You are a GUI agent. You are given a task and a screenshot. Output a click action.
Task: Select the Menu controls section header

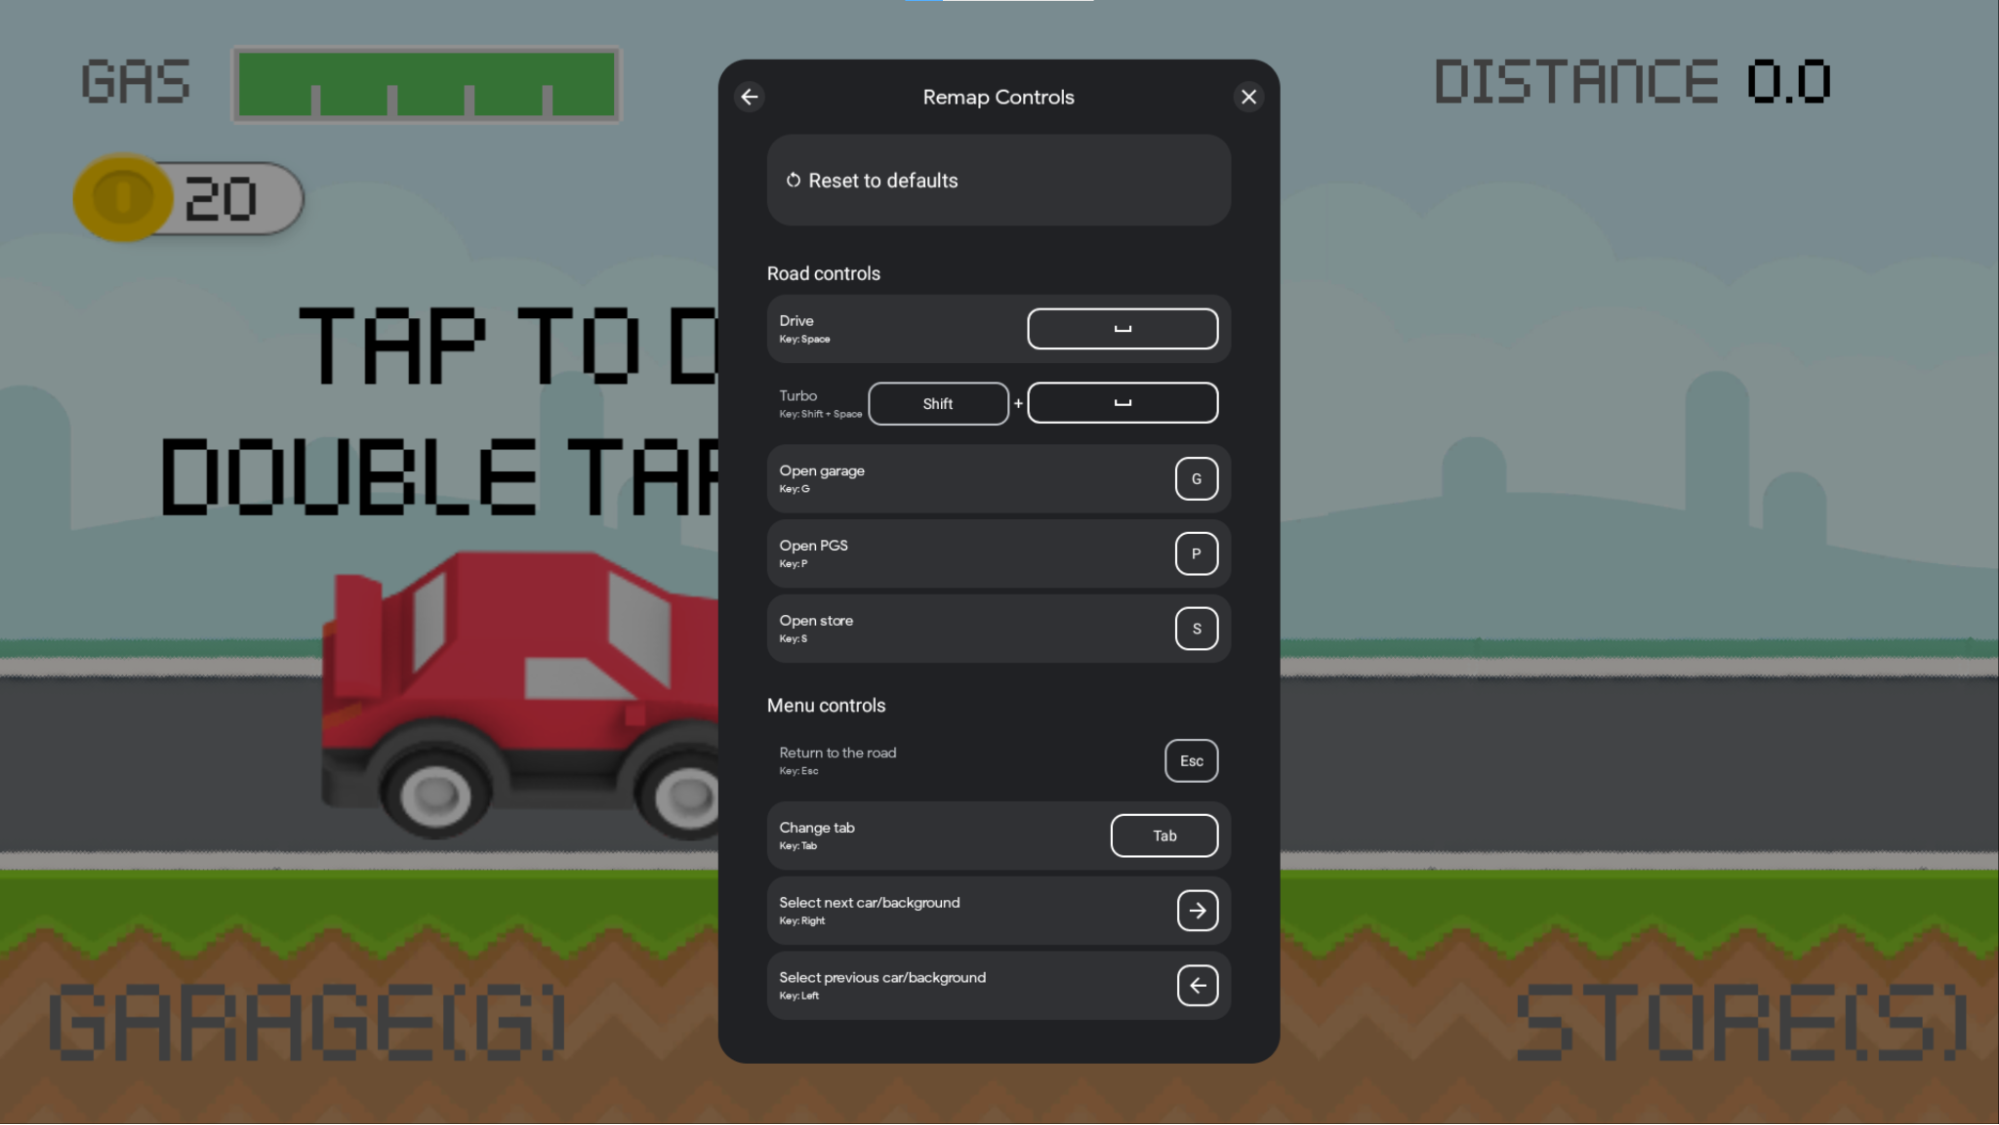click(825, 705)
